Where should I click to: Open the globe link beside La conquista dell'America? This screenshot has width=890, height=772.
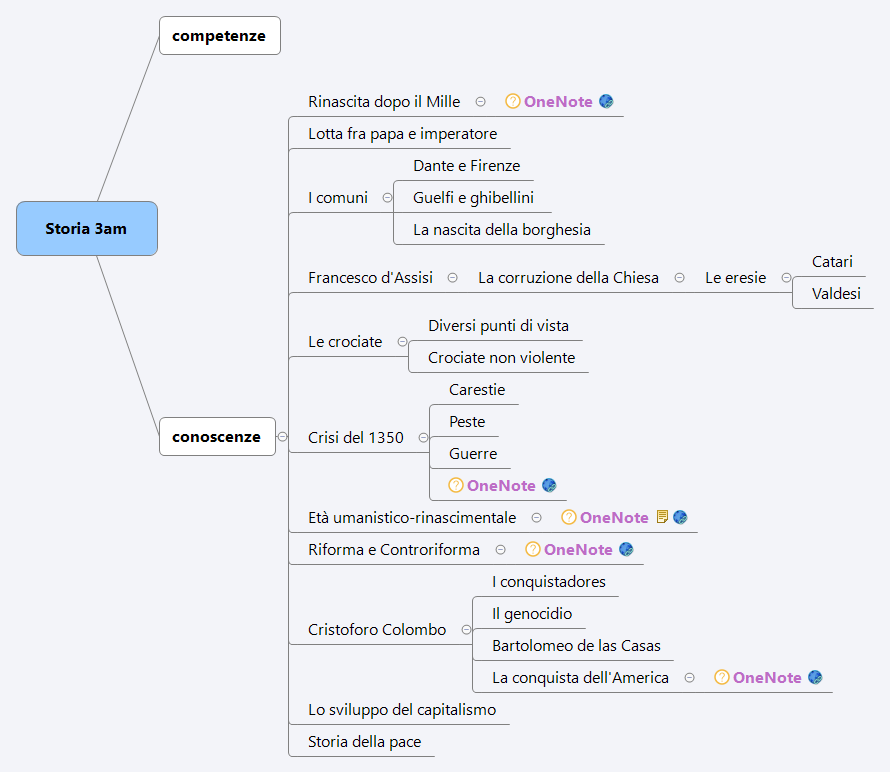pyautogui.click(x=816, y=677)
